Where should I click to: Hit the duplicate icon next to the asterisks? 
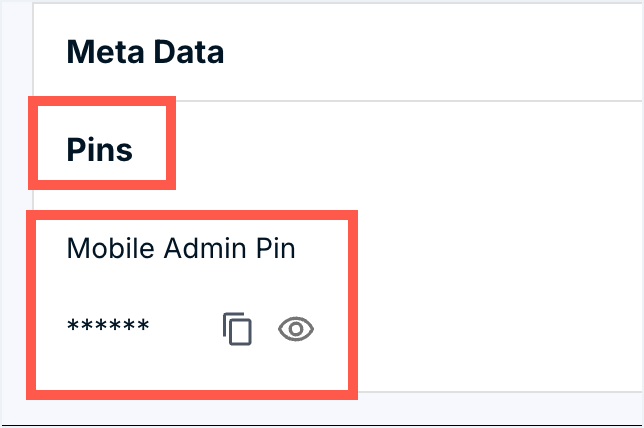(237, 329)
